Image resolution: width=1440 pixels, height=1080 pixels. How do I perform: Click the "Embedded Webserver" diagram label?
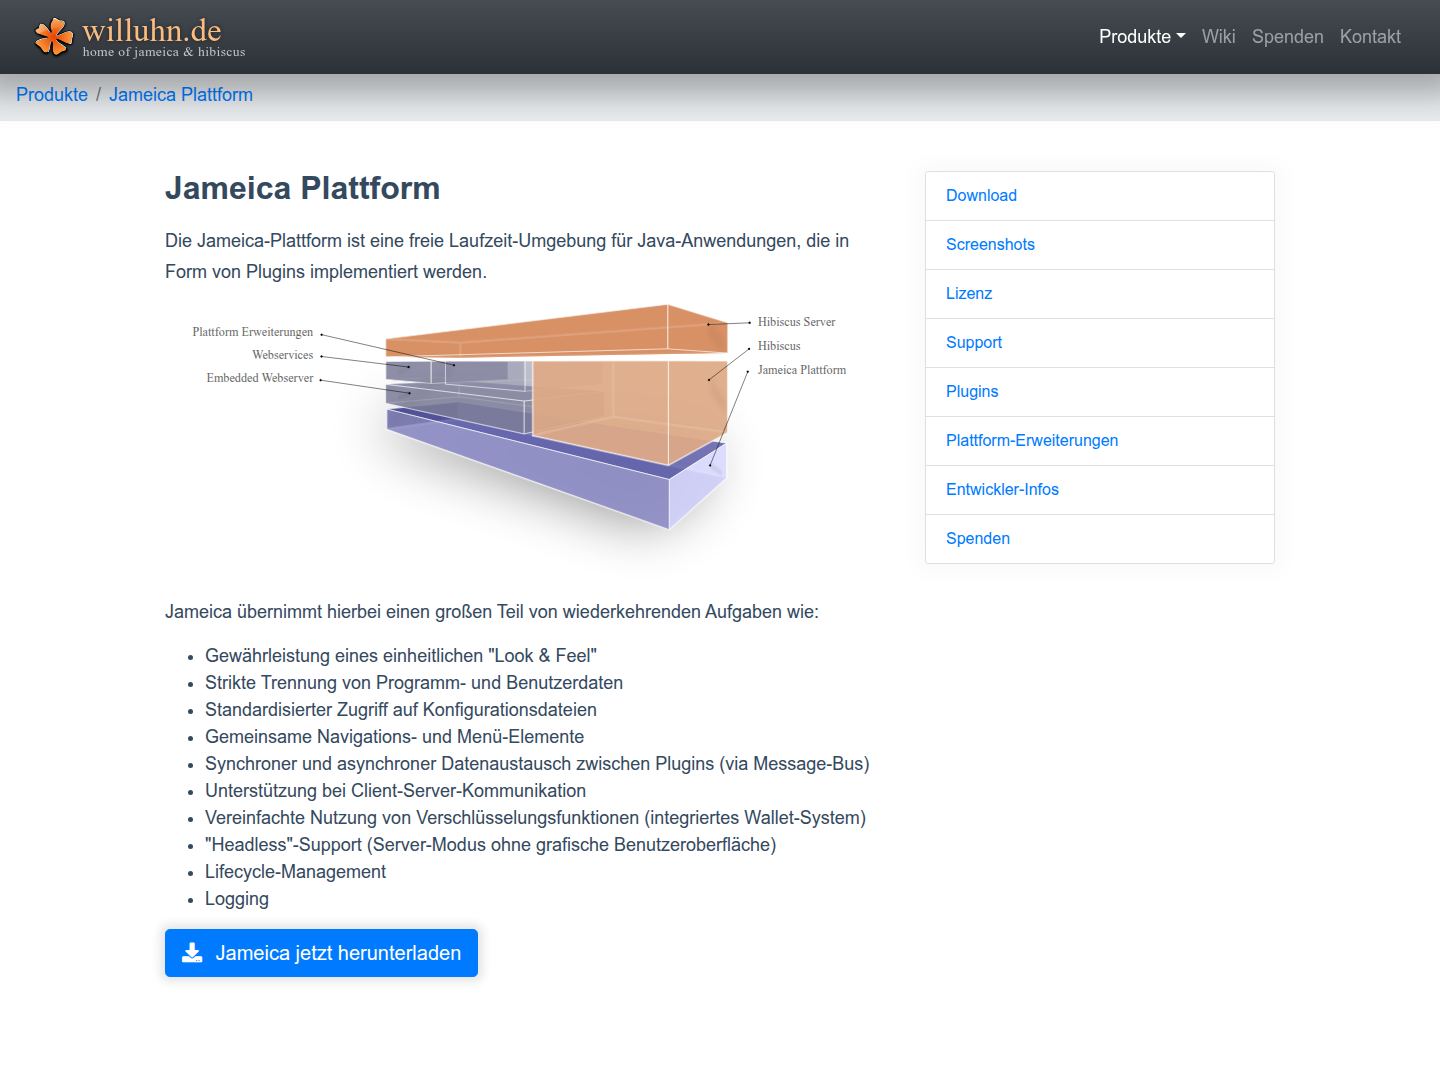click(x=260, y=378)
